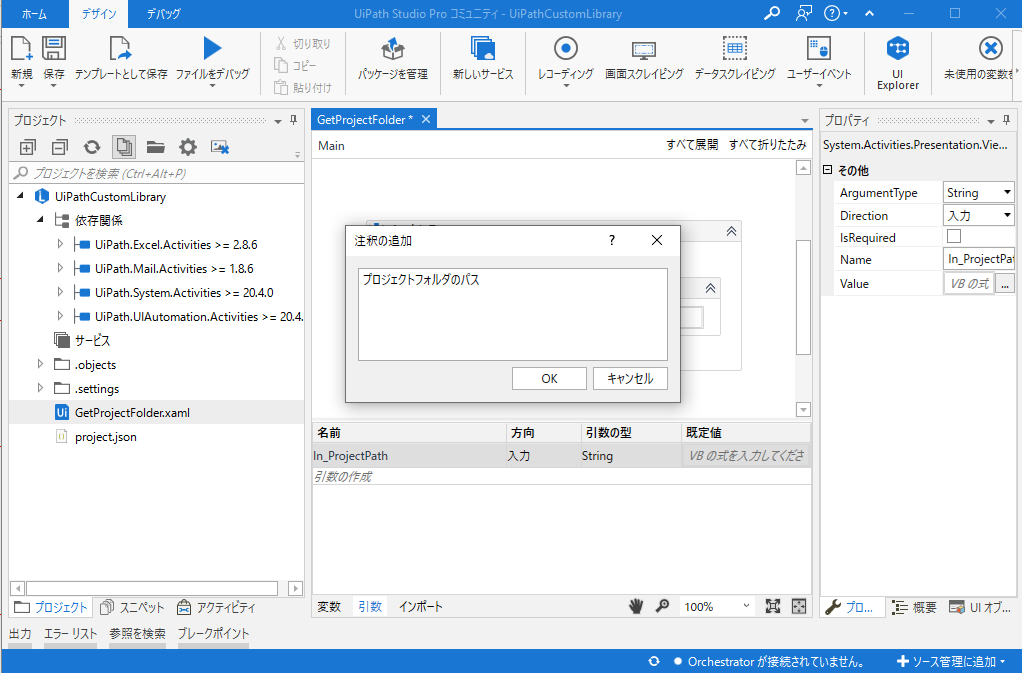Switch to the ホーム ribbon tab

35,14
